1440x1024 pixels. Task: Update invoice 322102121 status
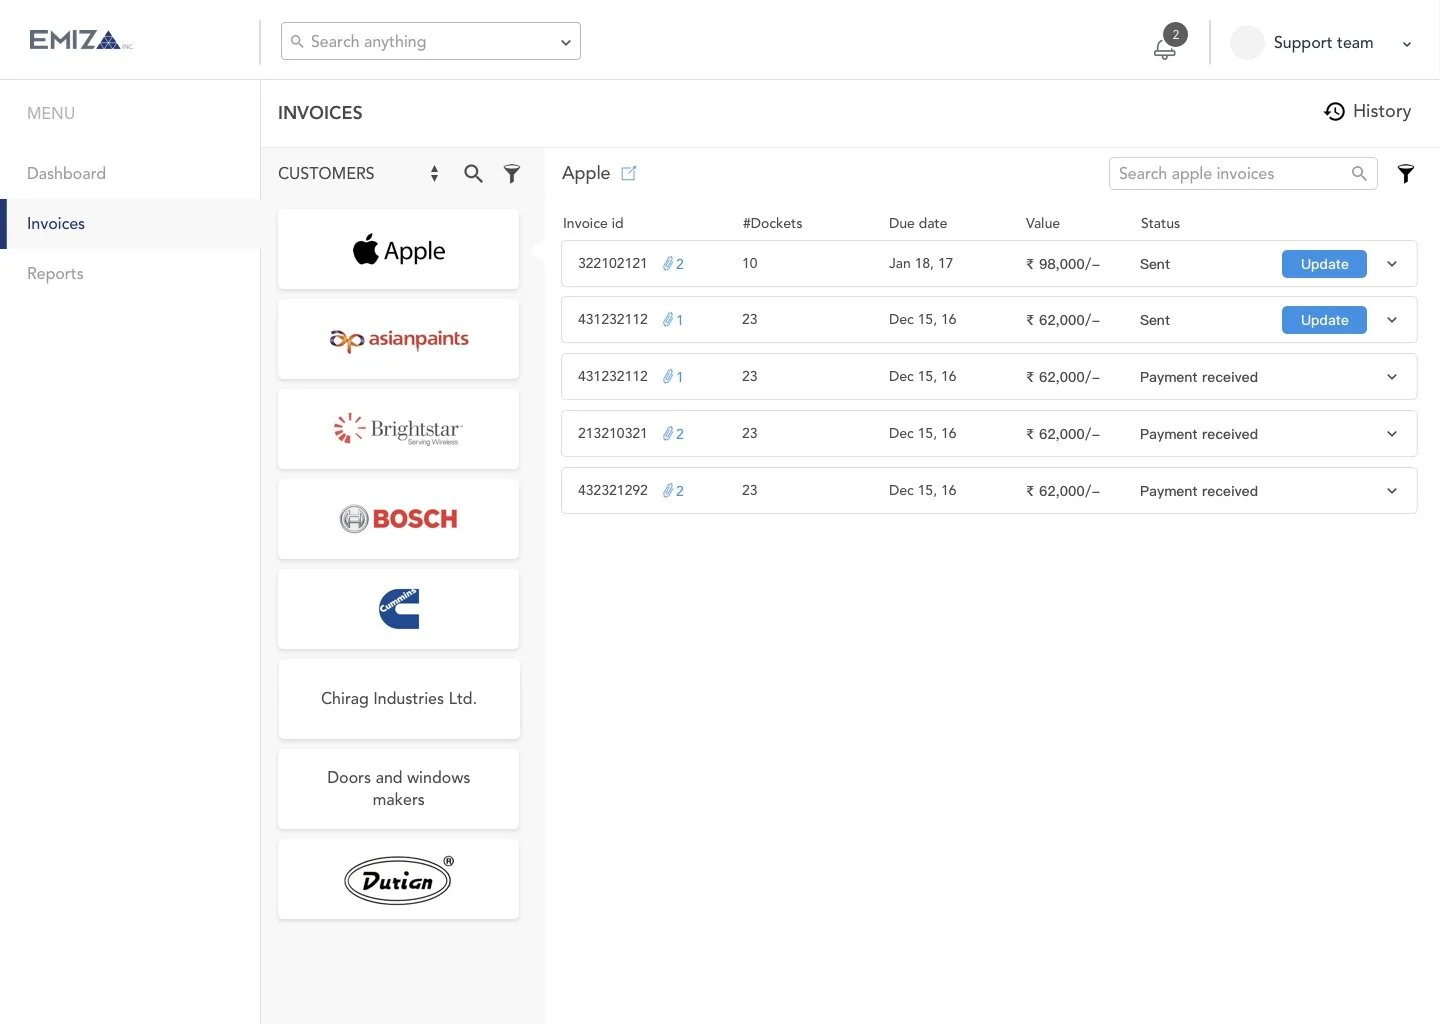(x=1324, y=264)
